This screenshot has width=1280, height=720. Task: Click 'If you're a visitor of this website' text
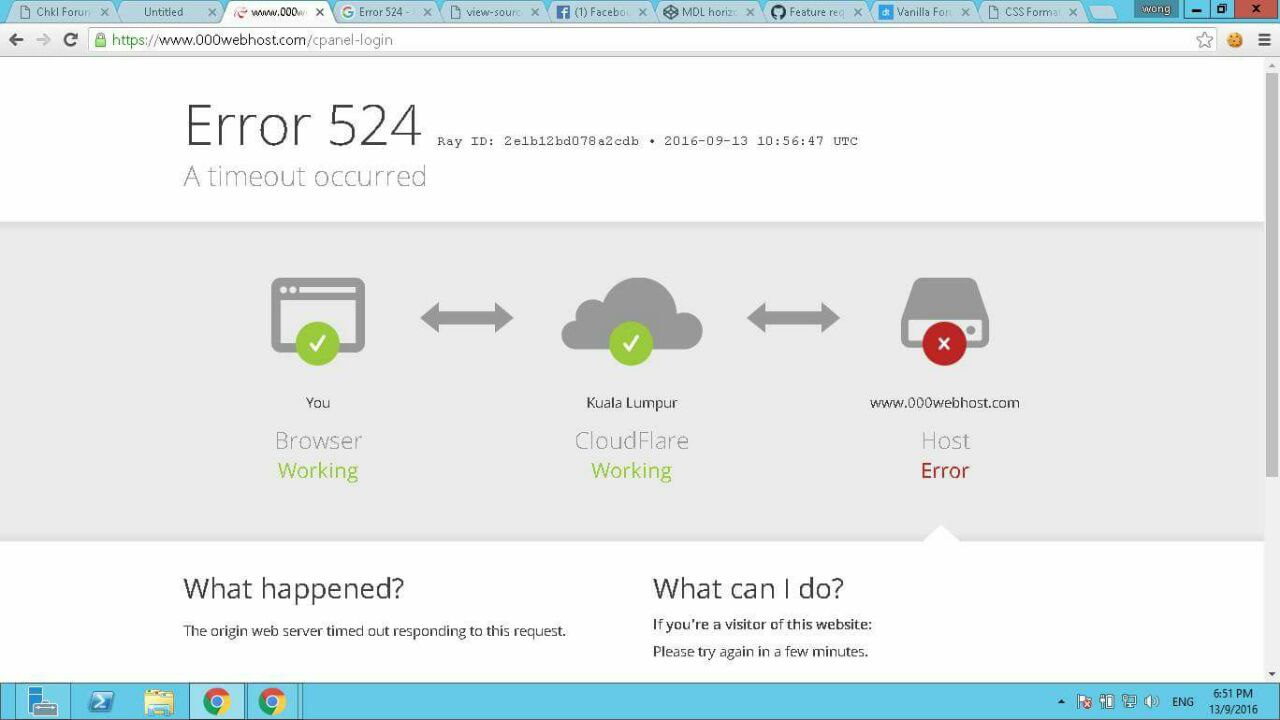point(763,624)
